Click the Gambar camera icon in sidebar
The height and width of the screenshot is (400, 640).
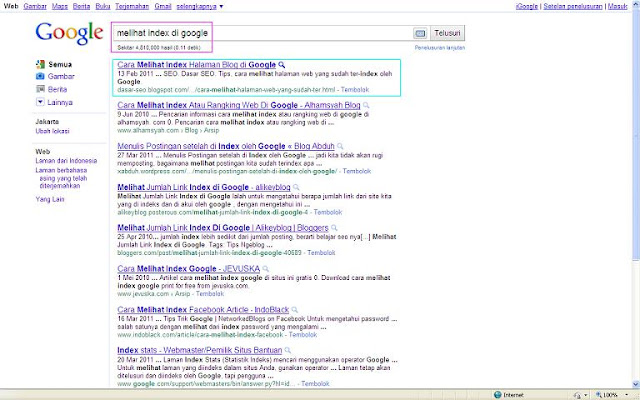click(x=40, y=76)
